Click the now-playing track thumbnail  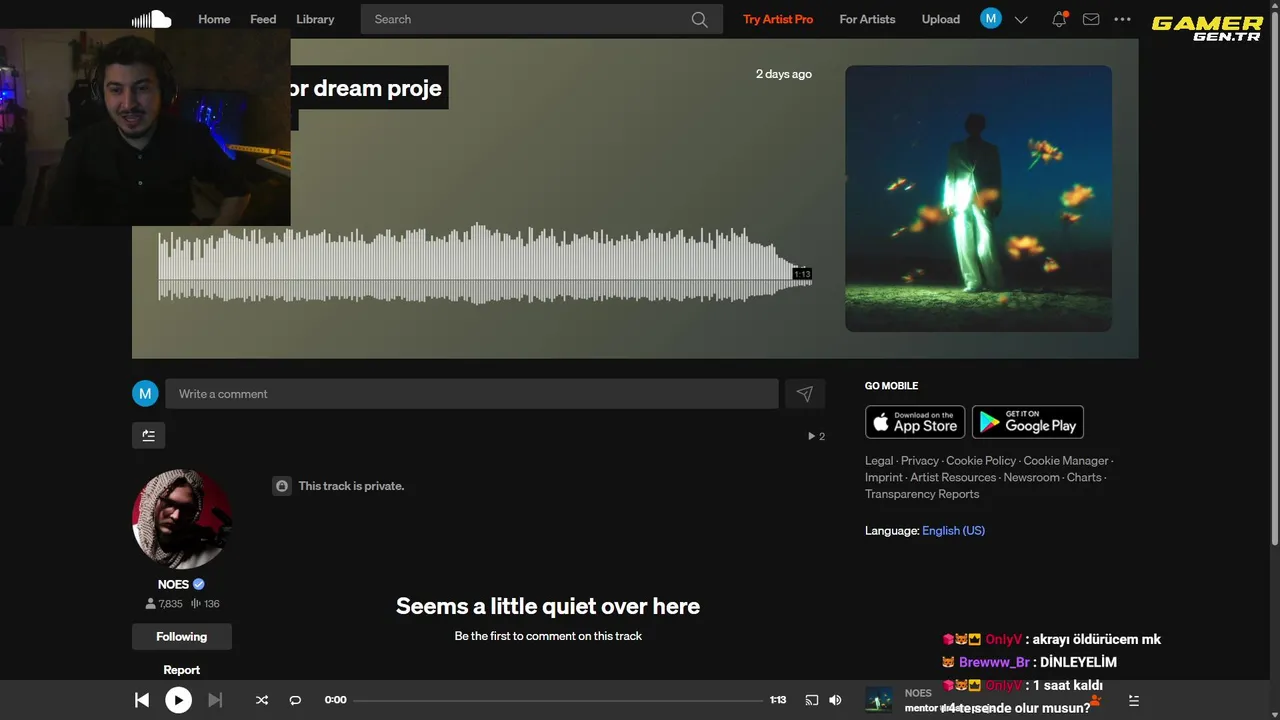click(x=879, y=700)
